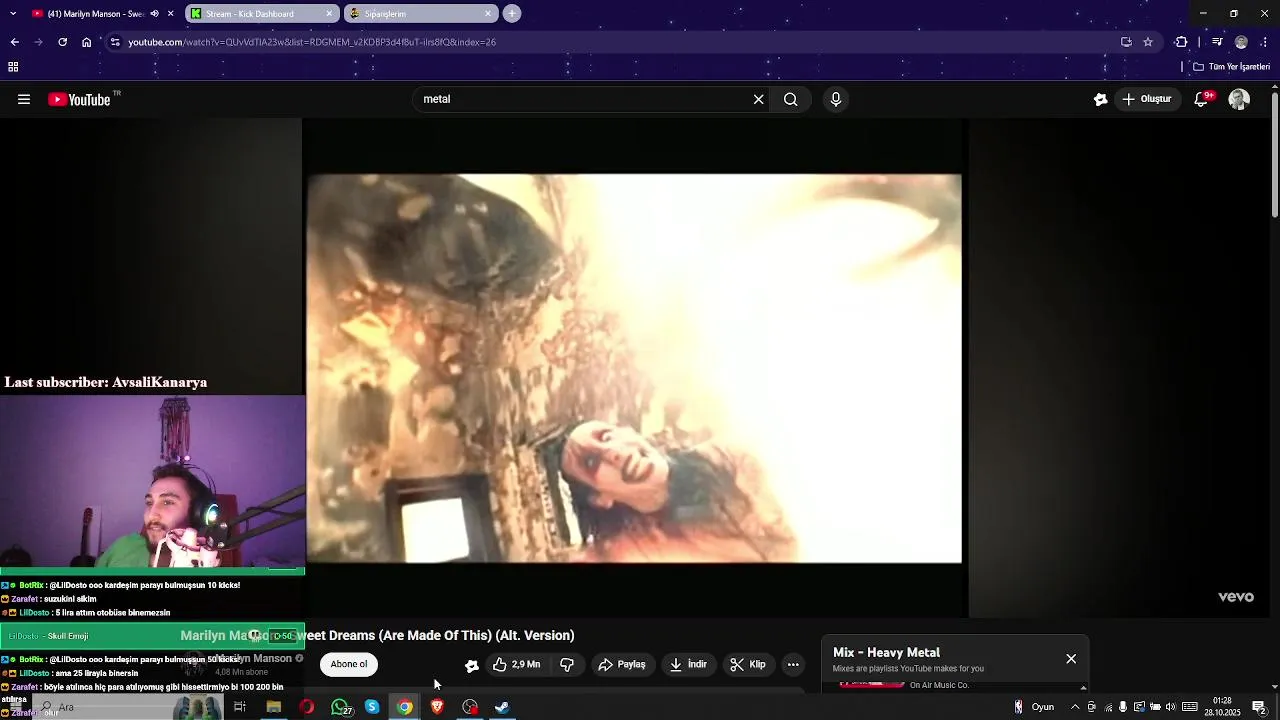Dislike the Marilyn Manson video
This screenshot has width=1280, height=720.
click(567, 664)
